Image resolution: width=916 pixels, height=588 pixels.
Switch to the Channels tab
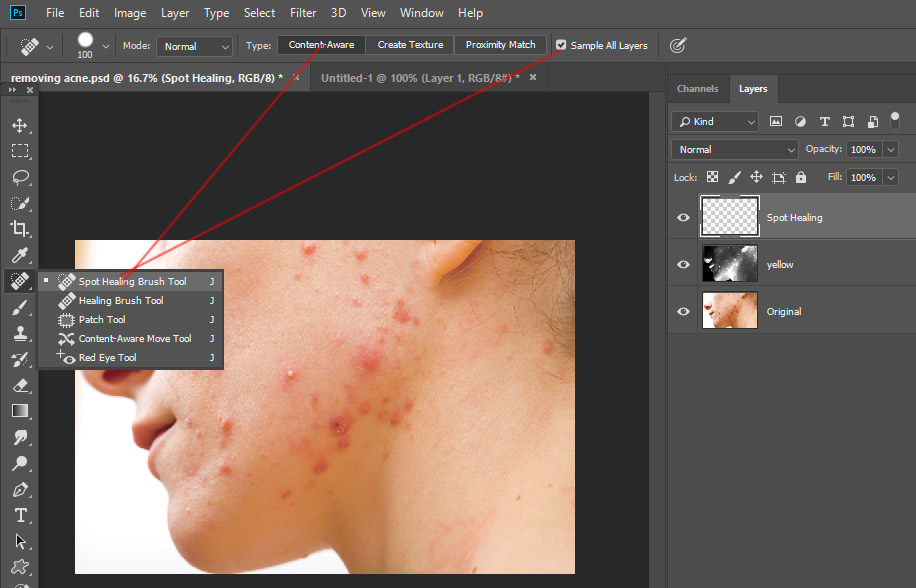[x=698, y=88]
